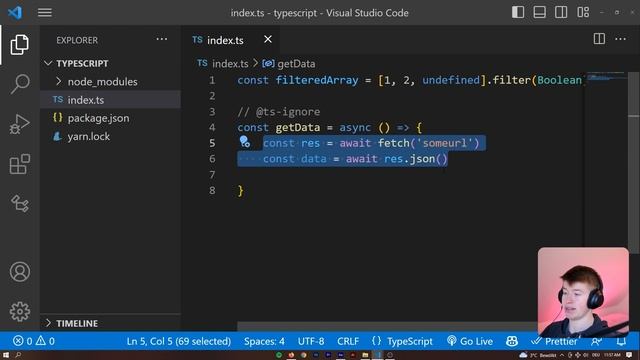Click line number 1 in the gutter

212,80
